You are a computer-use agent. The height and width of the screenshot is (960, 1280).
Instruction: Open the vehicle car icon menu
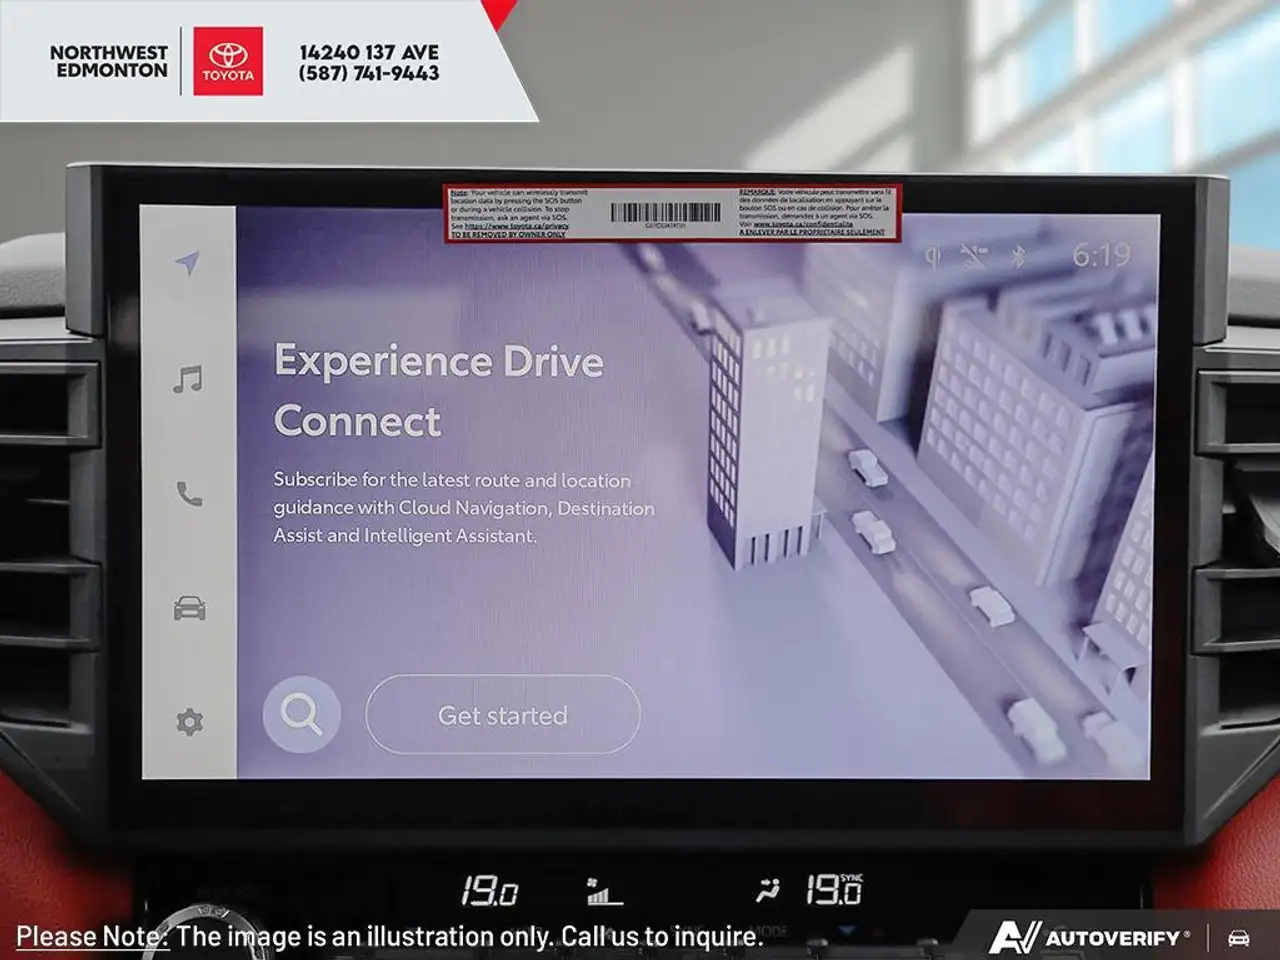[189, 608]
